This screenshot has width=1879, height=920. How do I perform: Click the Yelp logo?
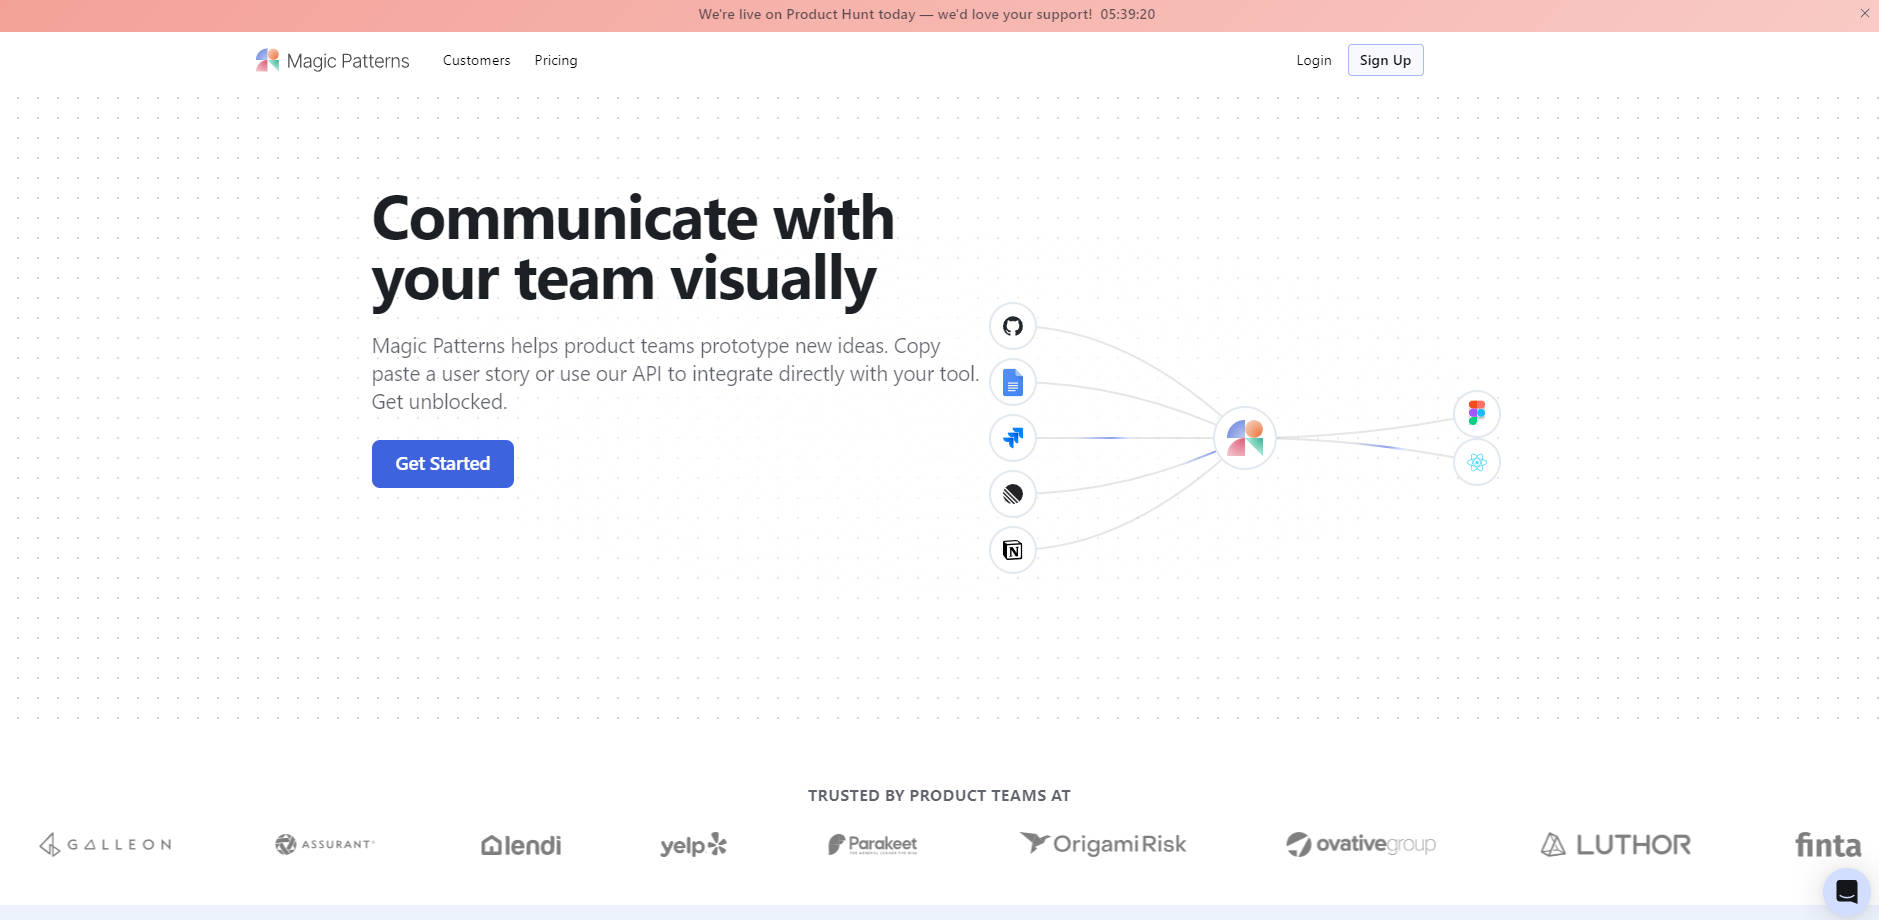tap(693, 845)
